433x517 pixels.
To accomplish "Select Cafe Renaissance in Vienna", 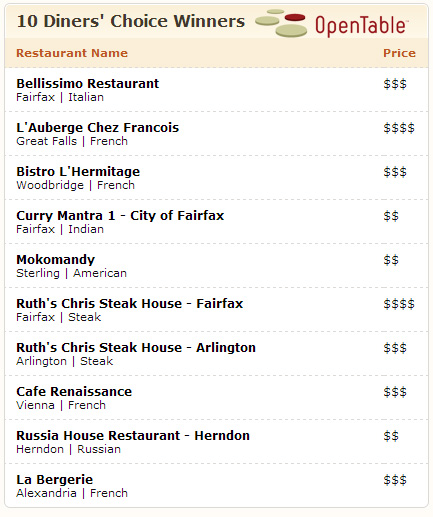I will click(74, 392).
